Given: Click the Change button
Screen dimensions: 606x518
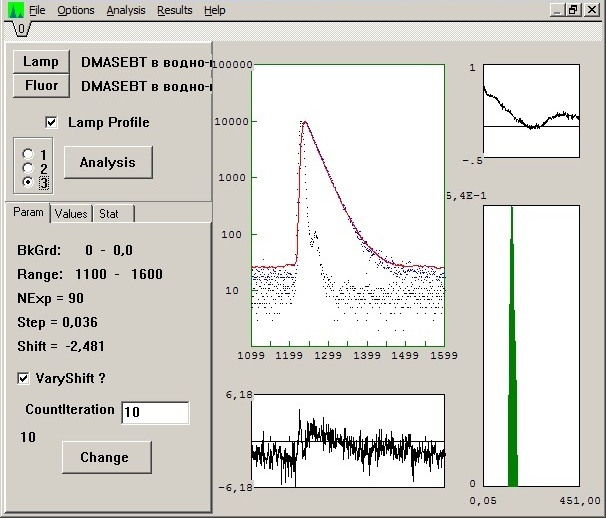Looking at the screenshot, I should coord(107,457).
